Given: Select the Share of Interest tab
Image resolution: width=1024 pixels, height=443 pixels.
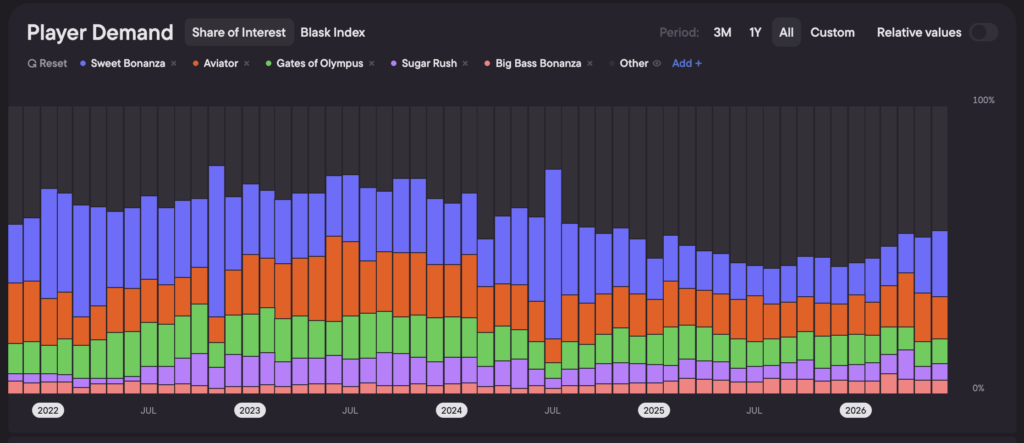Looking at the screenshot, I should (239, 32).
